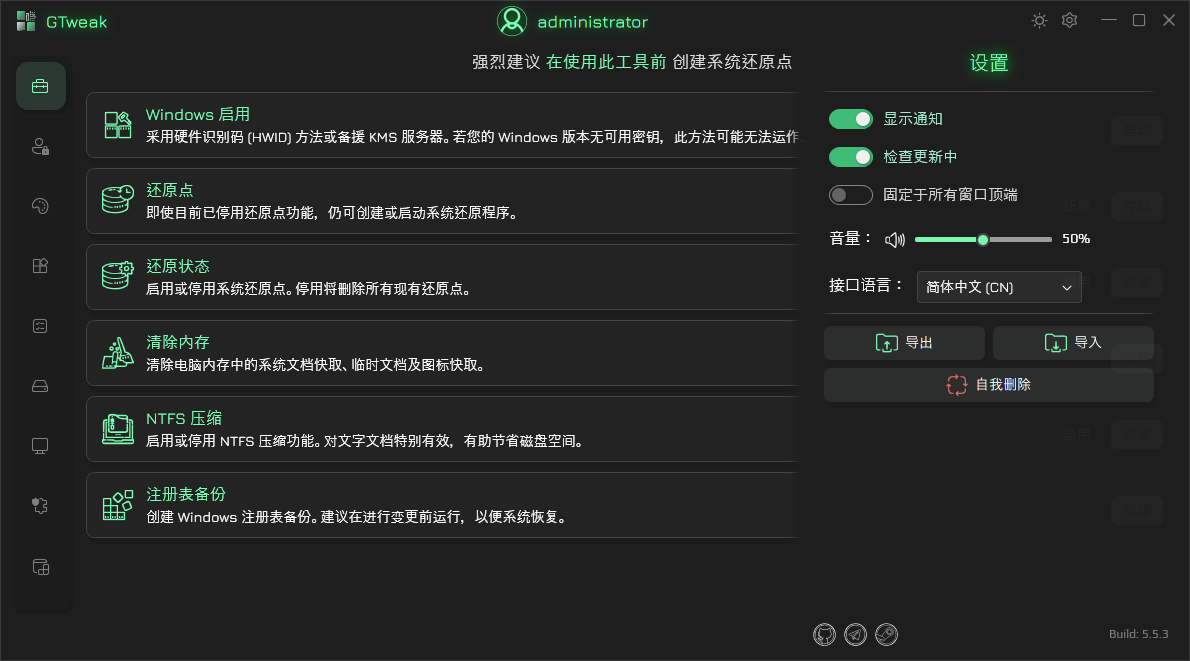
Task: Open the 接口语言 language dropdown
Action: point(999,287)
